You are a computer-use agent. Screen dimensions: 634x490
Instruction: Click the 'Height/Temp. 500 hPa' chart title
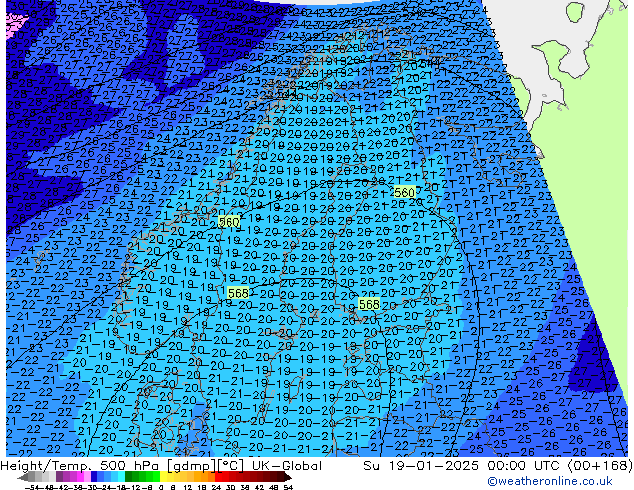81,466
